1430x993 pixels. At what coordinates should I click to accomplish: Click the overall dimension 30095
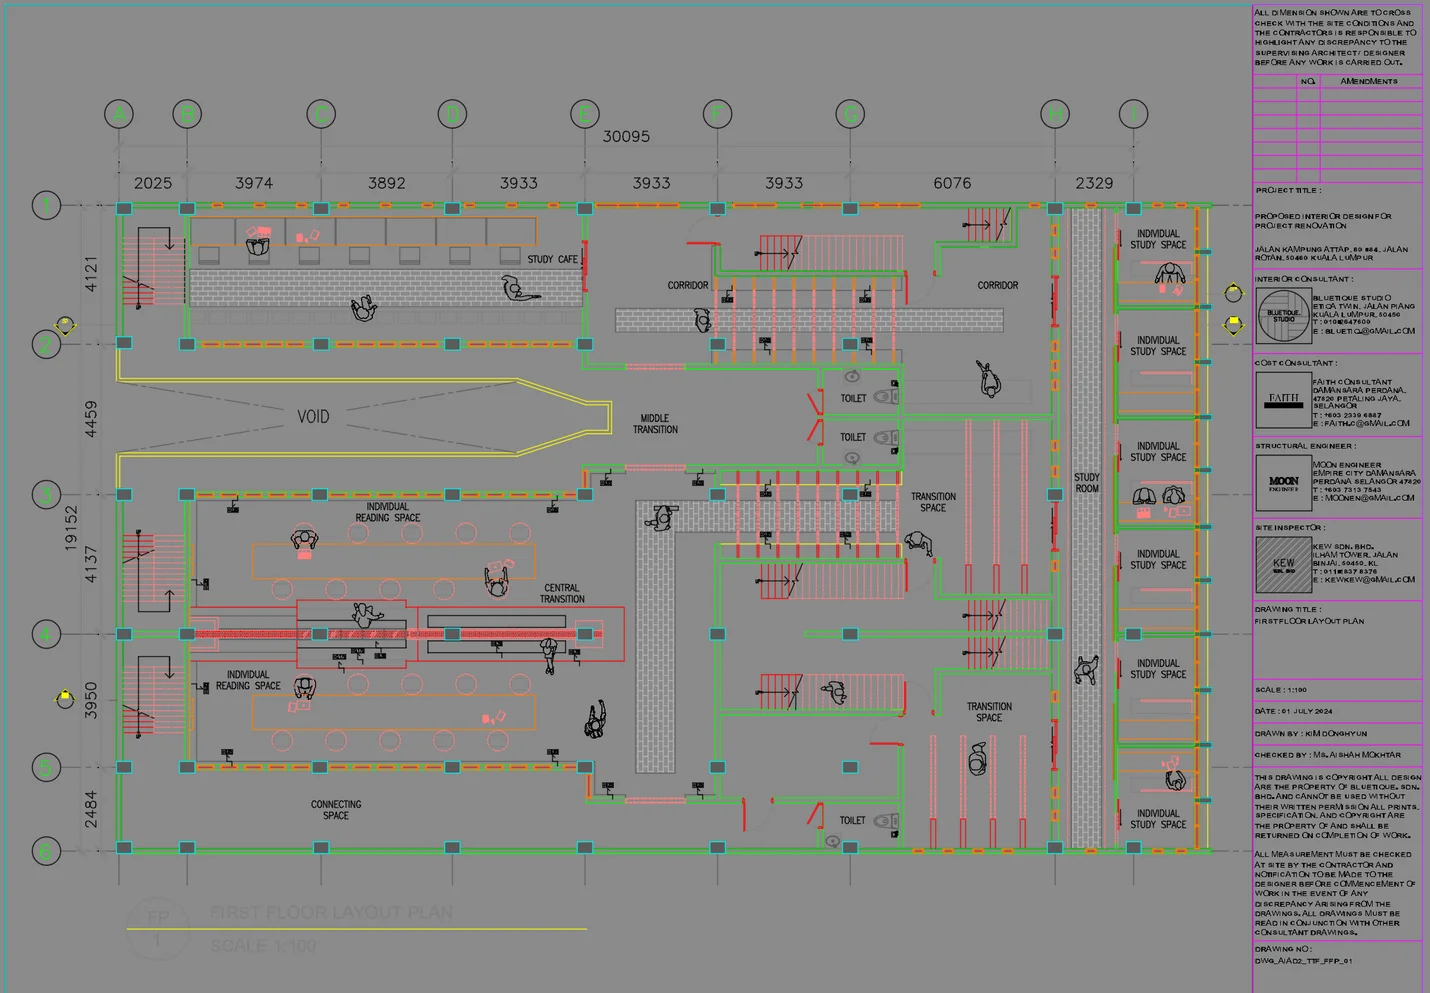pyautogui.click(x=626, y=136)
